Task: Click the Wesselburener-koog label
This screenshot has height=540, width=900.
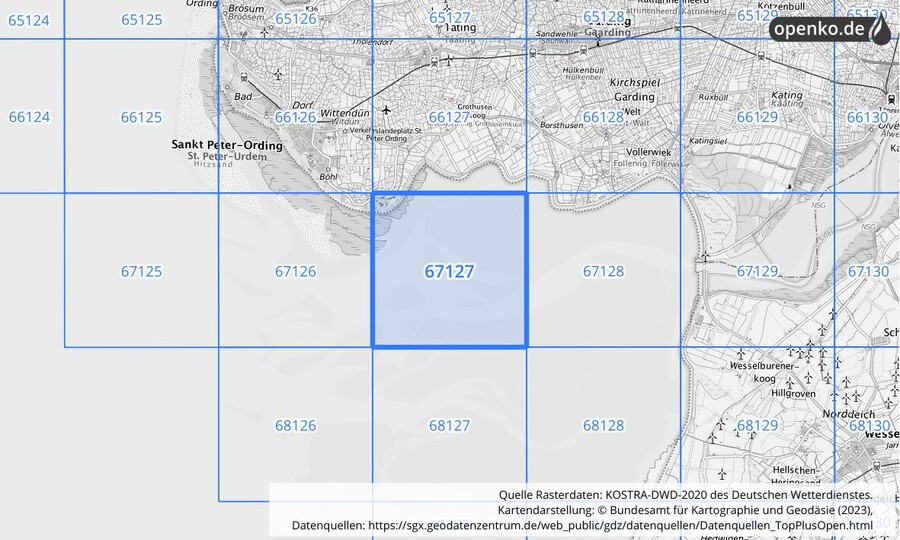Action: pyautogui.click(x=764, y=372)
